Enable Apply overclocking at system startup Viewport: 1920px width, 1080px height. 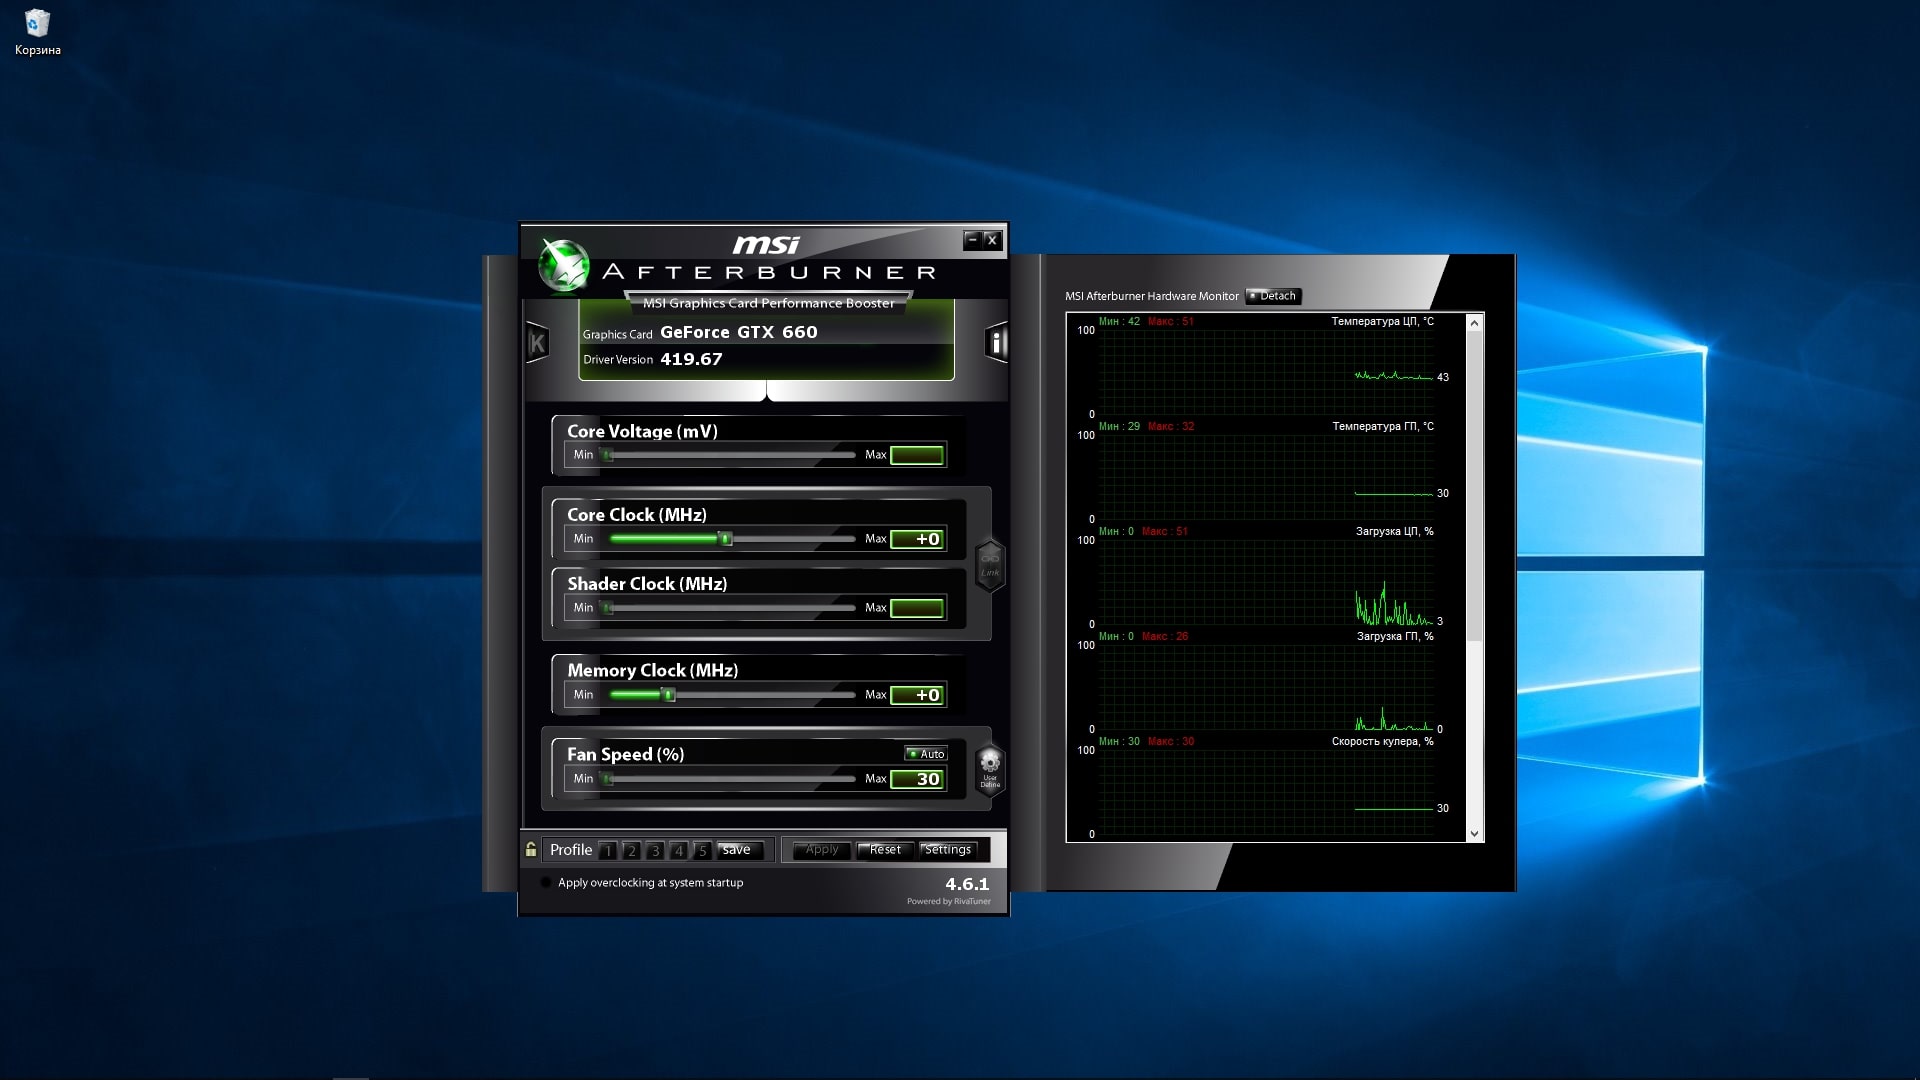click(546, 883)
